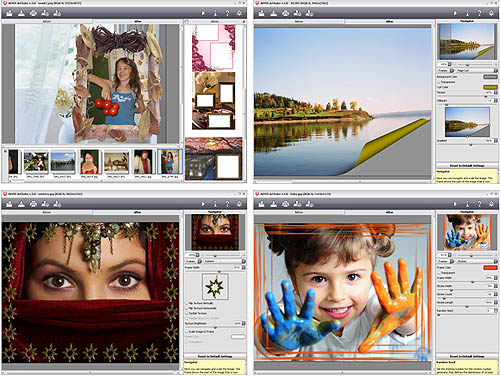Screen dimensions: 500x376
Task: Open an image in the lake window
Action: pyautogui.click(x=262, y=13)
